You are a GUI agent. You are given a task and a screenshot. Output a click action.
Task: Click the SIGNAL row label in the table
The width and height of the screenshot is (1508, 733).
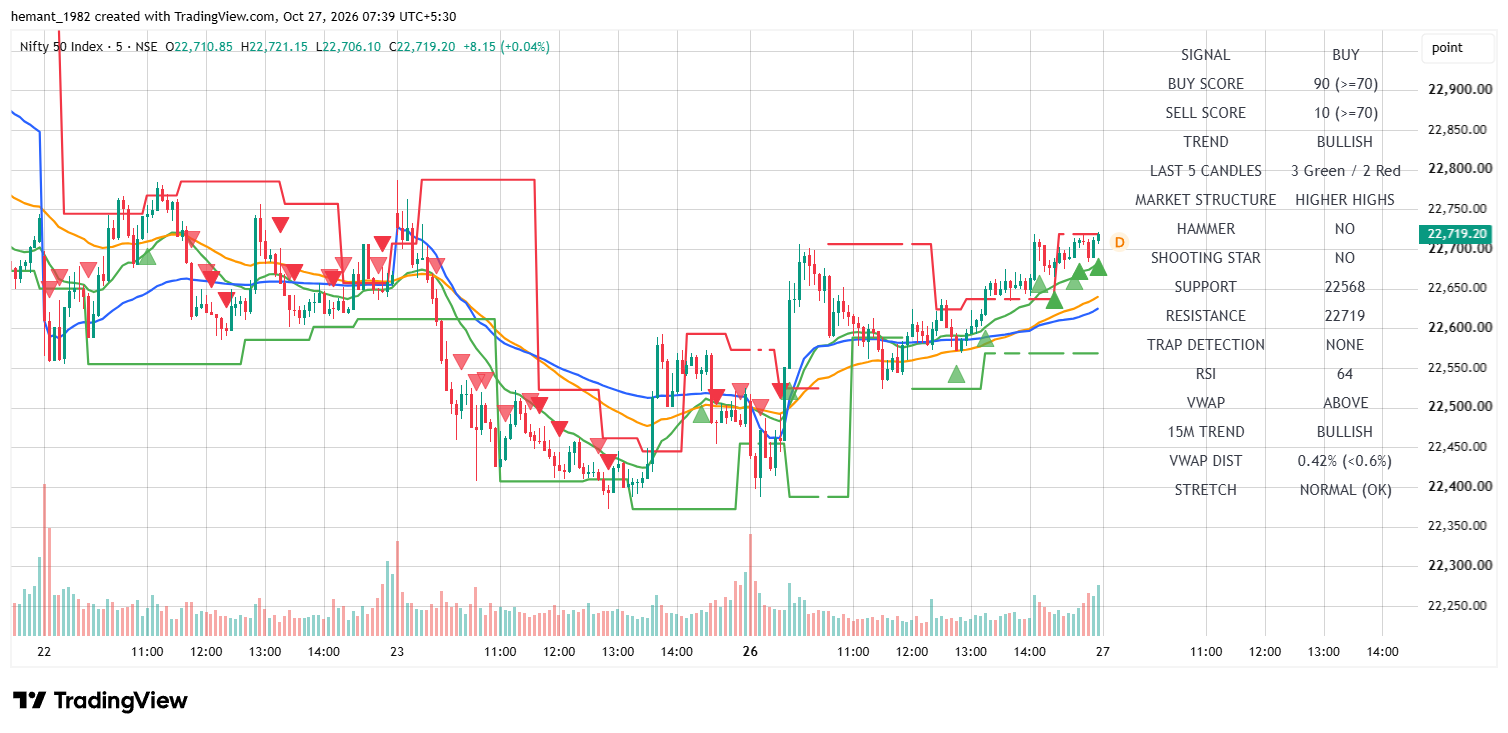click(1205, 55)
